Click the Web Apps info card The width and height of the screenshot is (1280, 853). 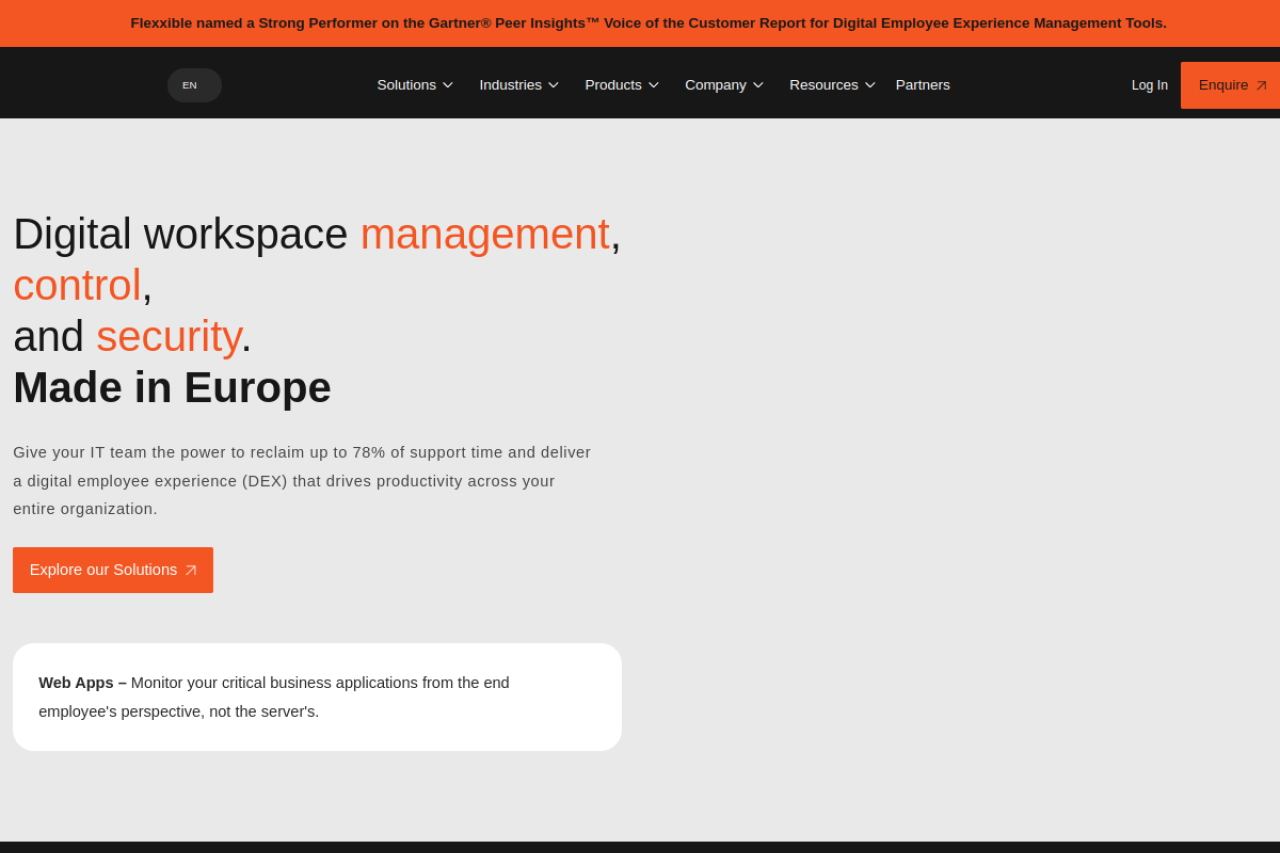pyautogui.click(x=317, y=697)
